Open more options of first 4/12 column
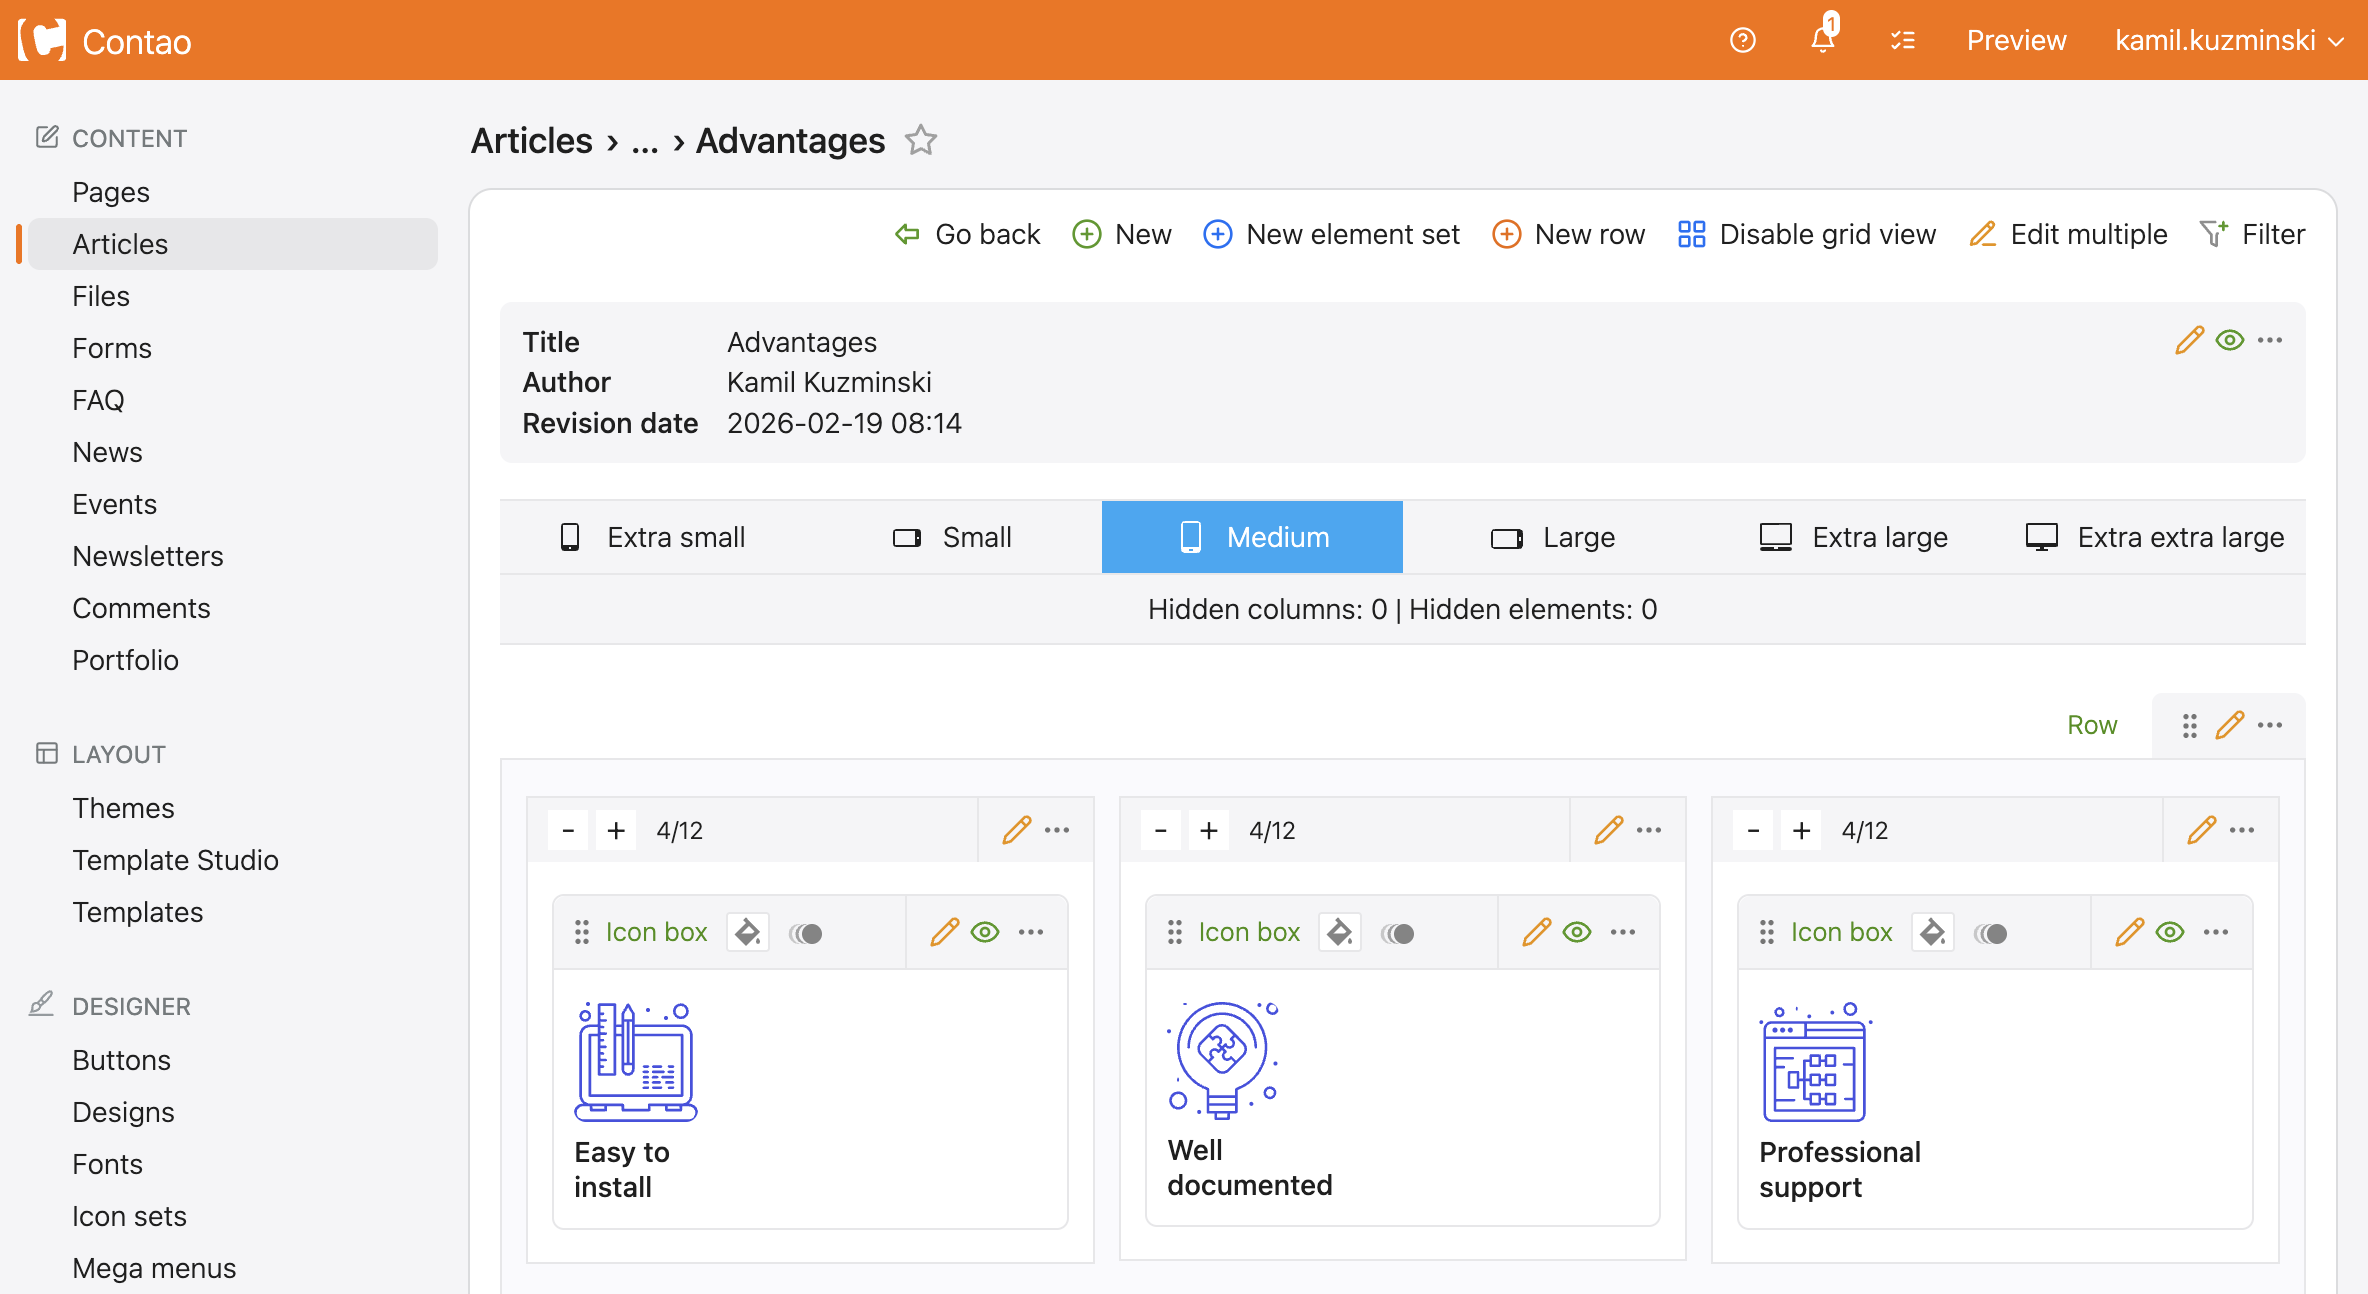2368x1294 pixels. [x=1057, y=830]
